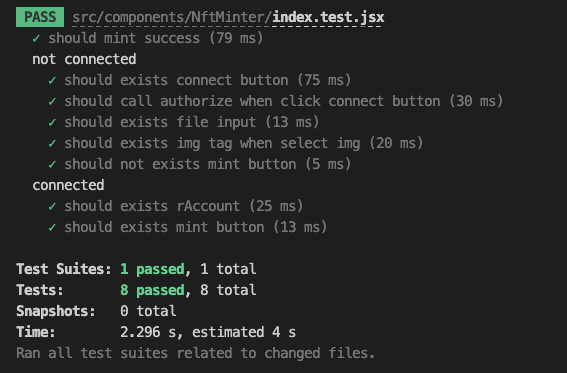Open the index.test.jsx file path link
Viewport: 567px width, 373px height.
[228, 17]
